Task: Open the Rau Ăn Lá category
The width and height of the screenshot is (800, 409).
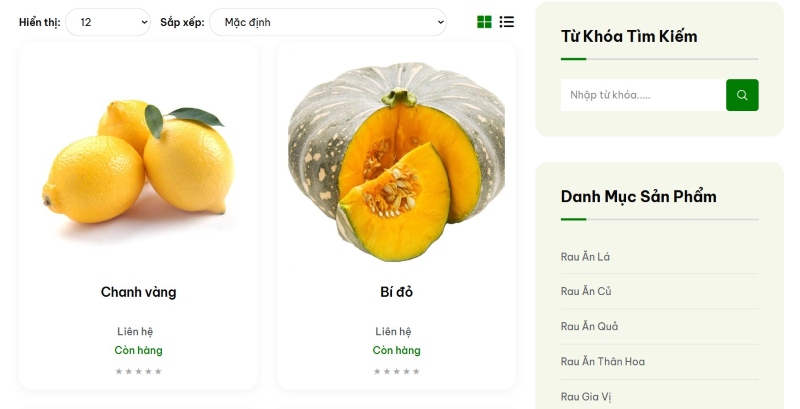Action: [585, 257]
